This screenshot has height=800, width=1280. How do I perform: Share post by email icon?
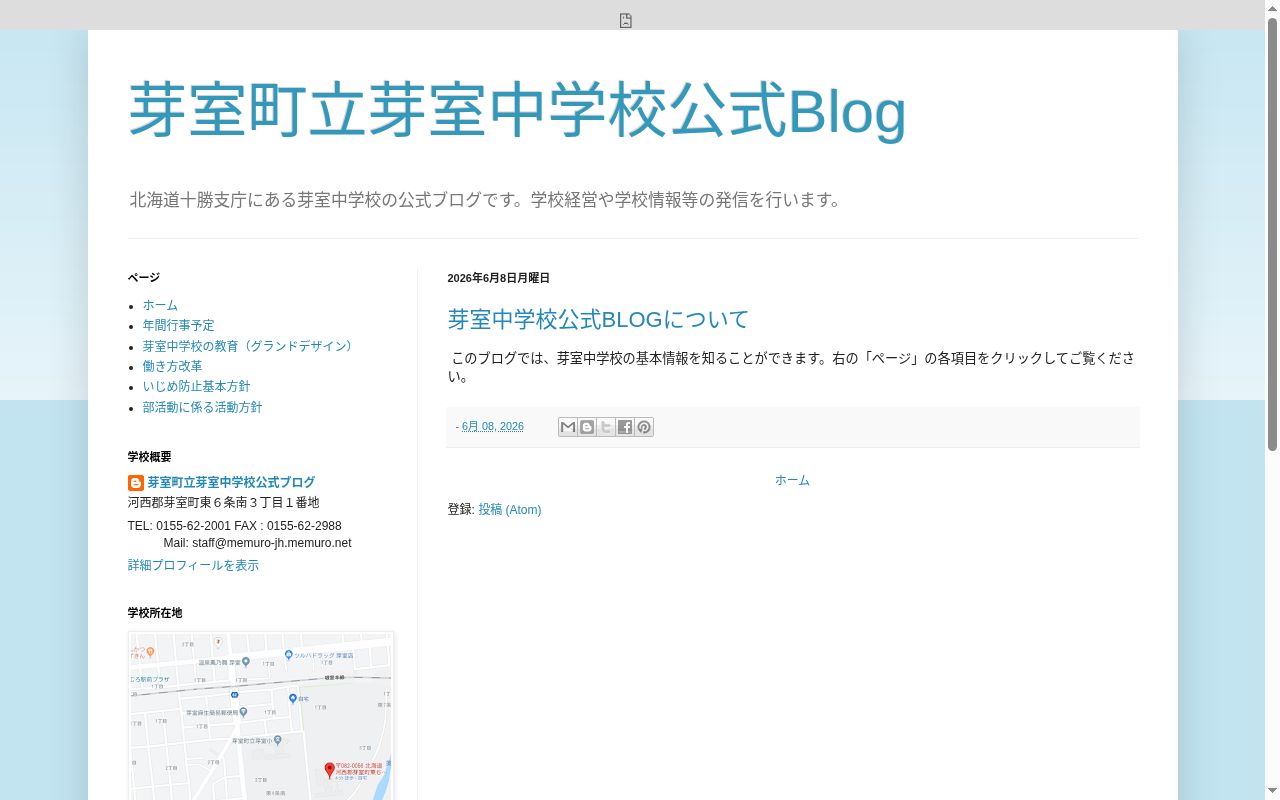pyautogui.click(x=568, y=427)
